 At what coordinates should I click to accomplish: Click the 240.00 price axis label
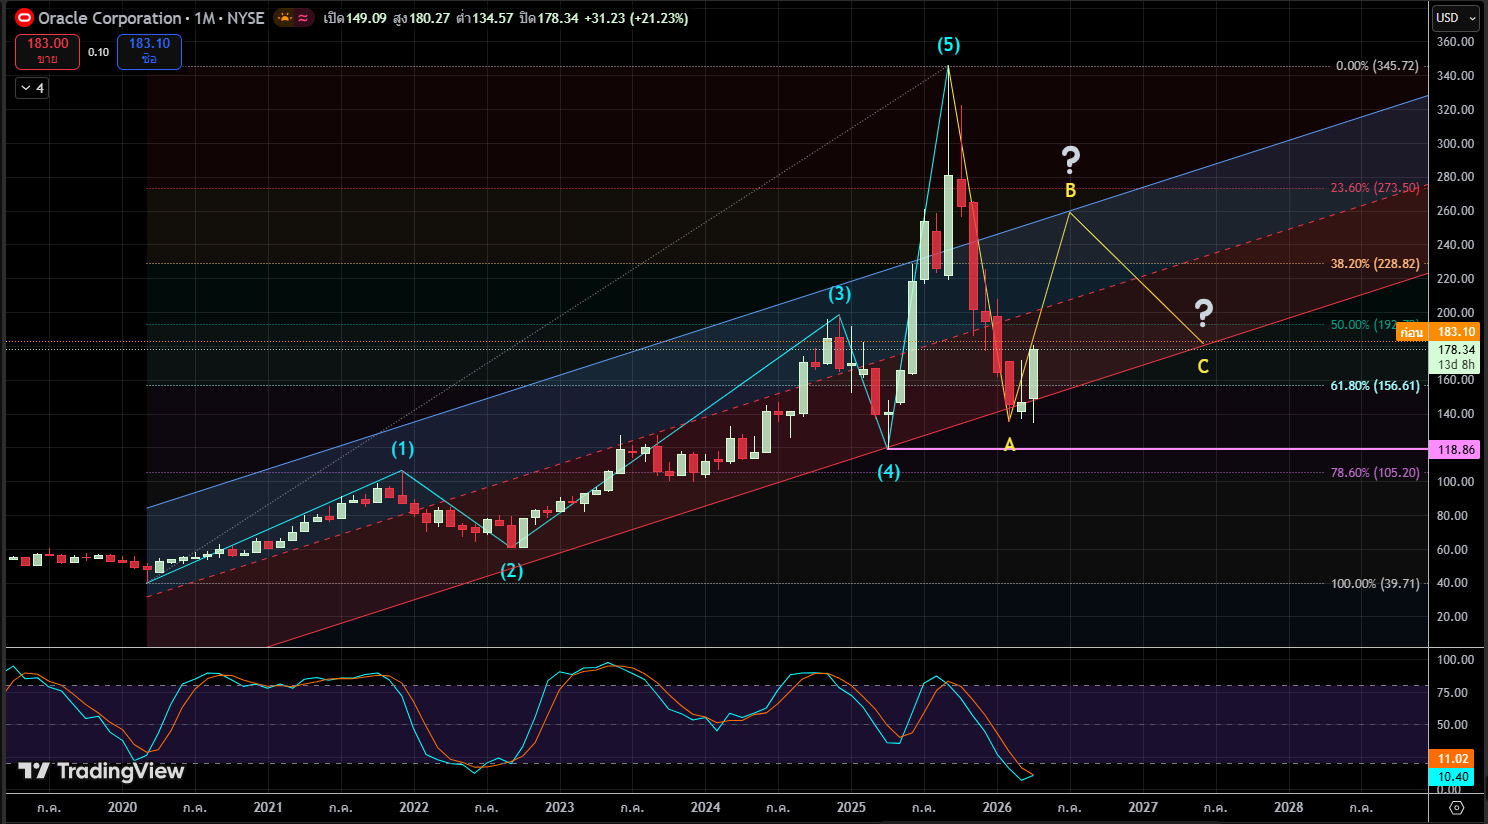tap(1455, 245)
